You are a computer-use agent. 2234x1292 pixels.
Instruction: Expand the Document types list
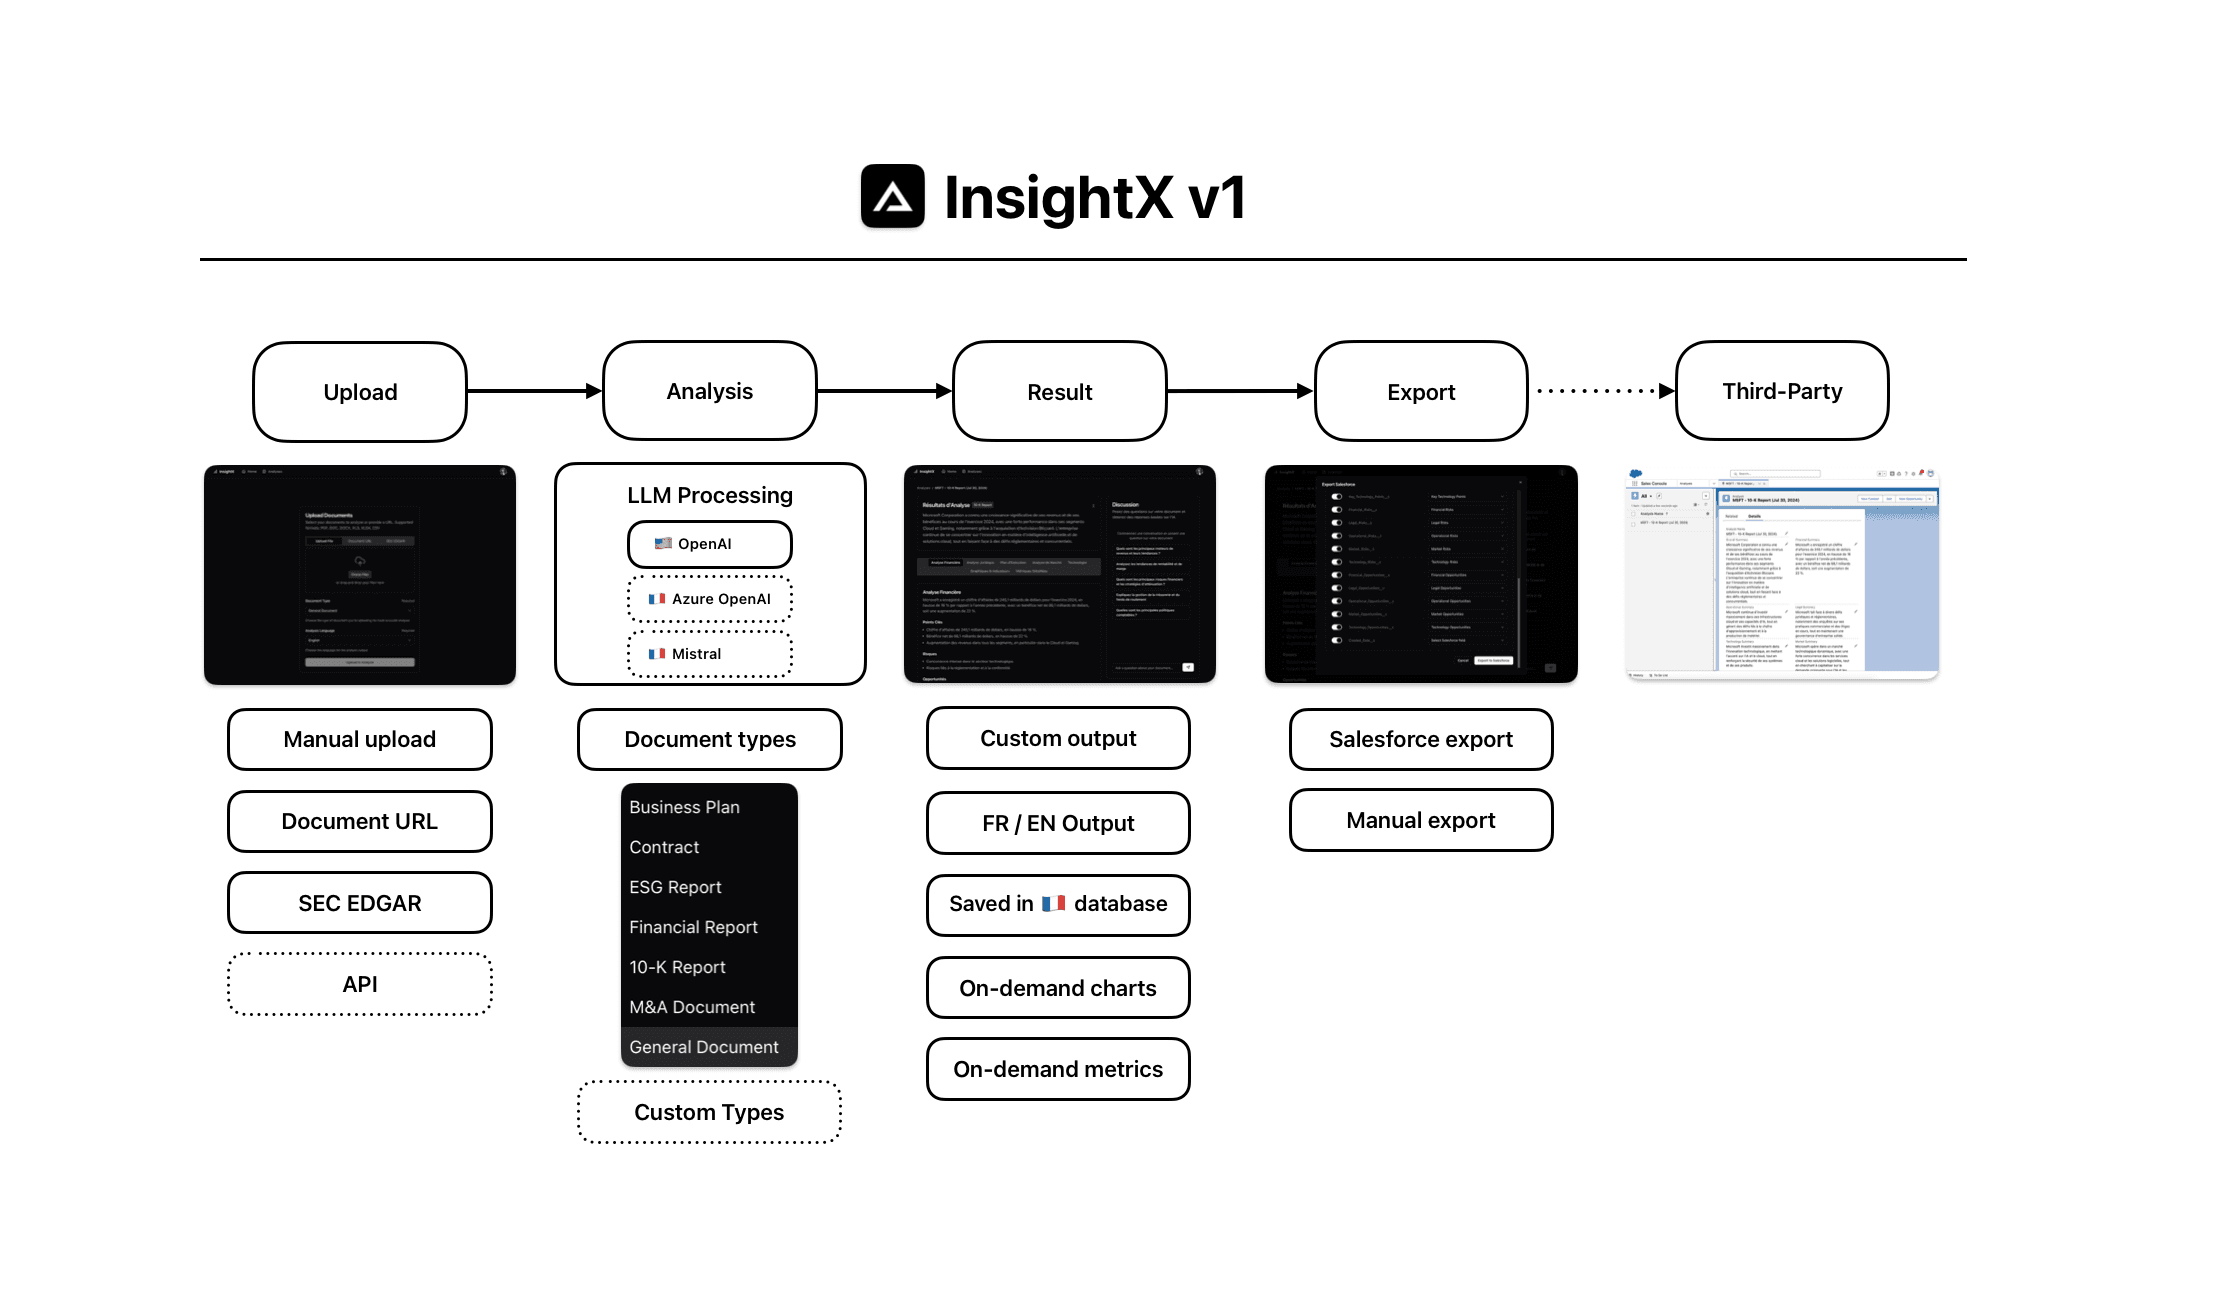click(709, 740)
